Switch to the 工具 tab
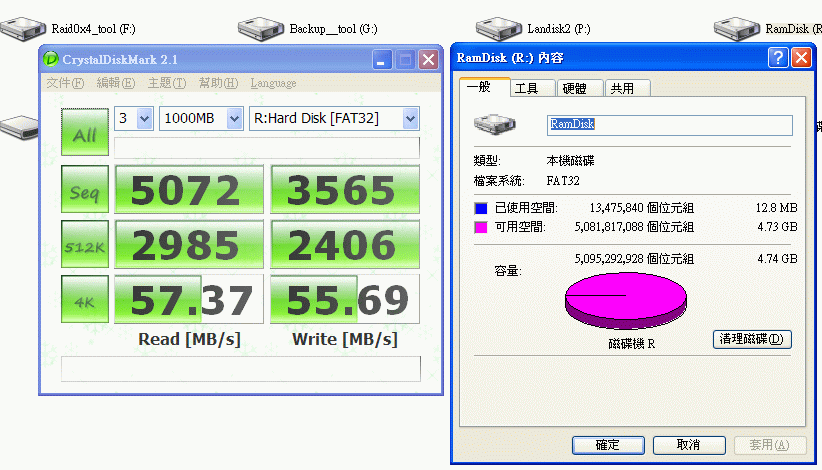822x470 pixels. 533,88
